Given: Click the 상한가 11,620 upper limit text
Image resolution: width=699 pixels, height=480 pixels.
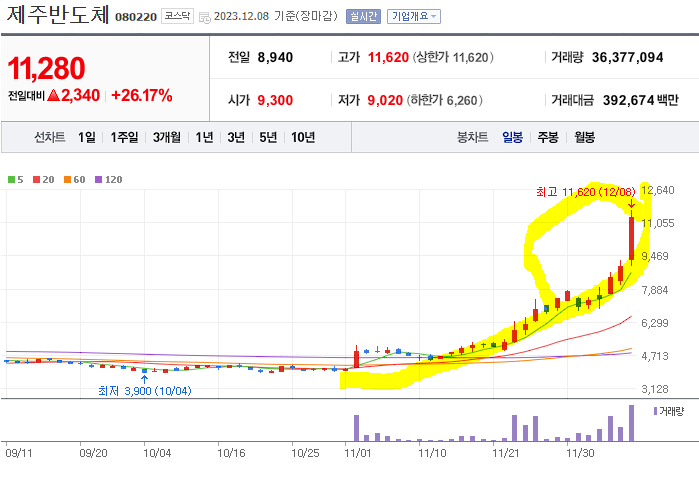Looking at the screenshot, I should click(453, 57).
